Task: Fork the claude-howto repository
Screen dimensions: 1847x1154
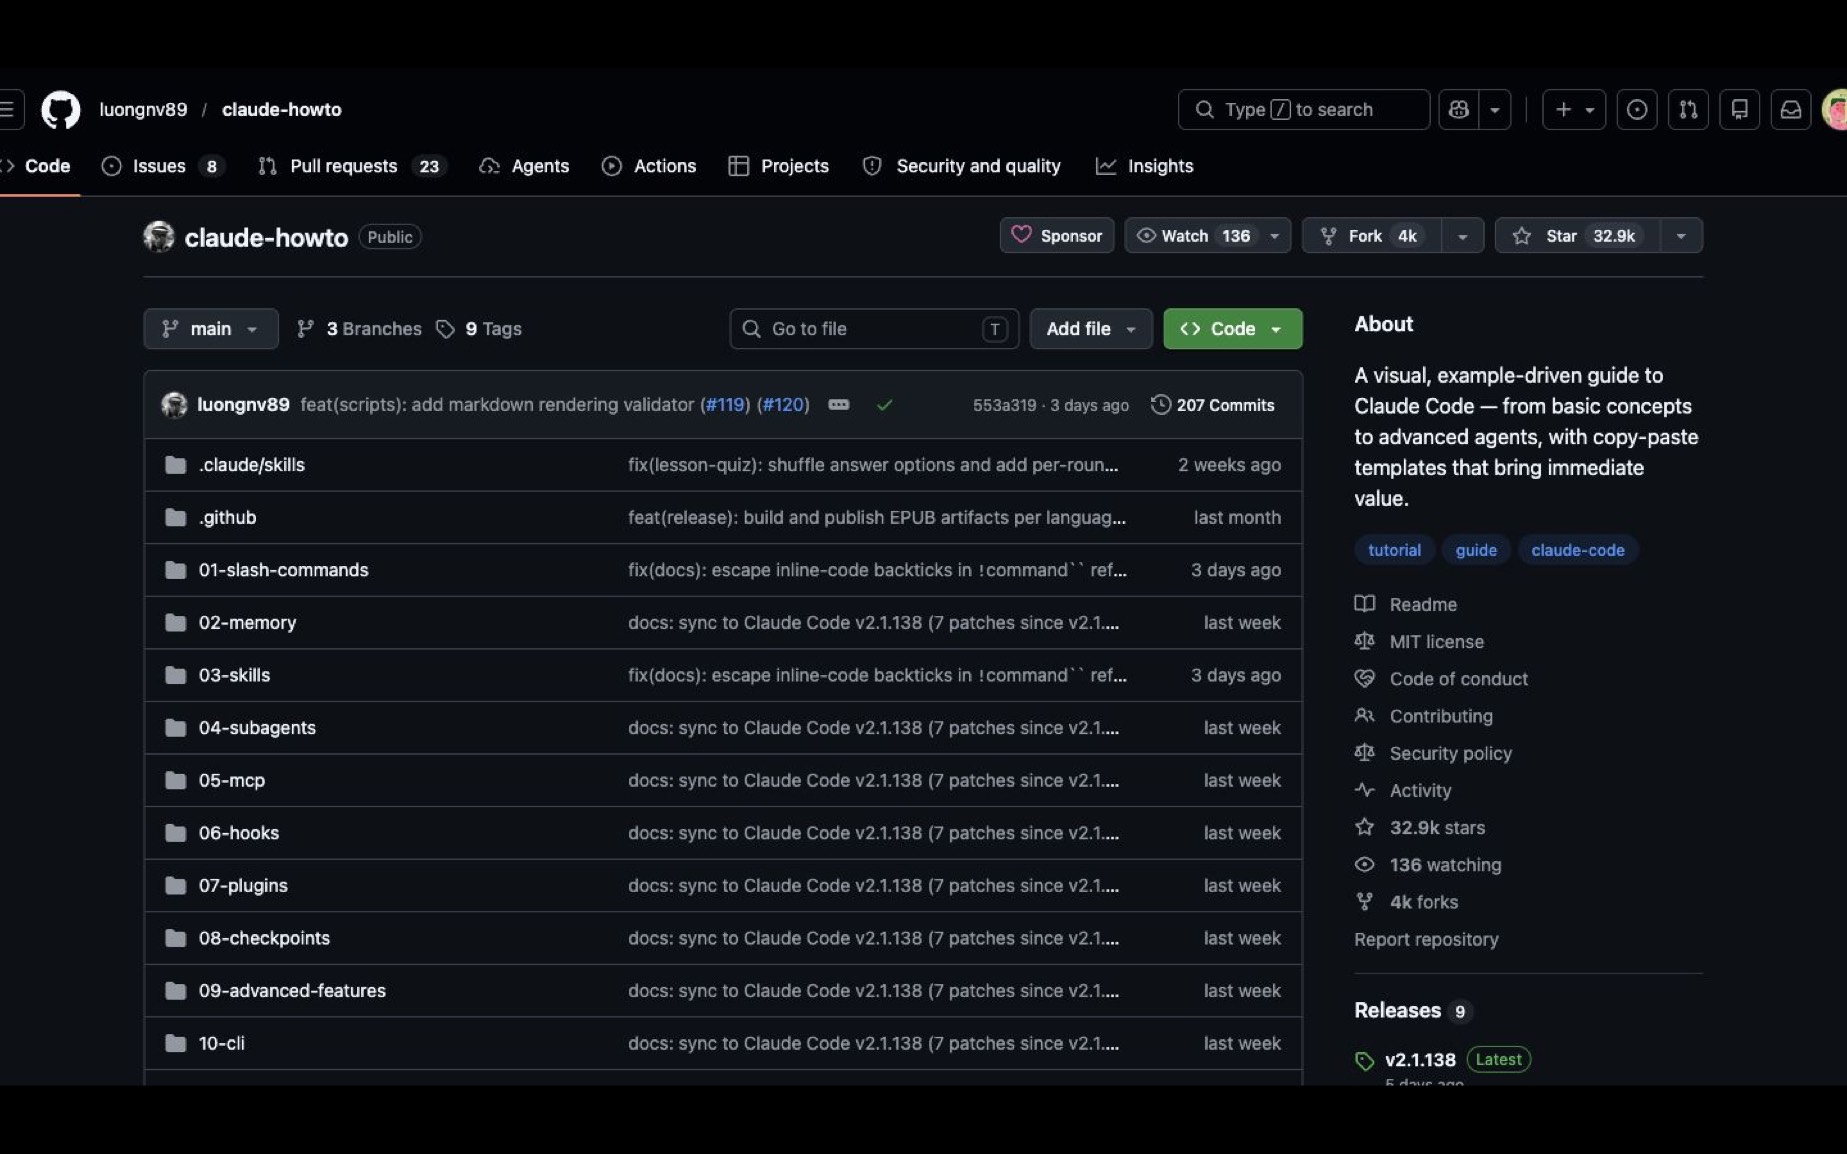Action: click(x=1371, y=236)
